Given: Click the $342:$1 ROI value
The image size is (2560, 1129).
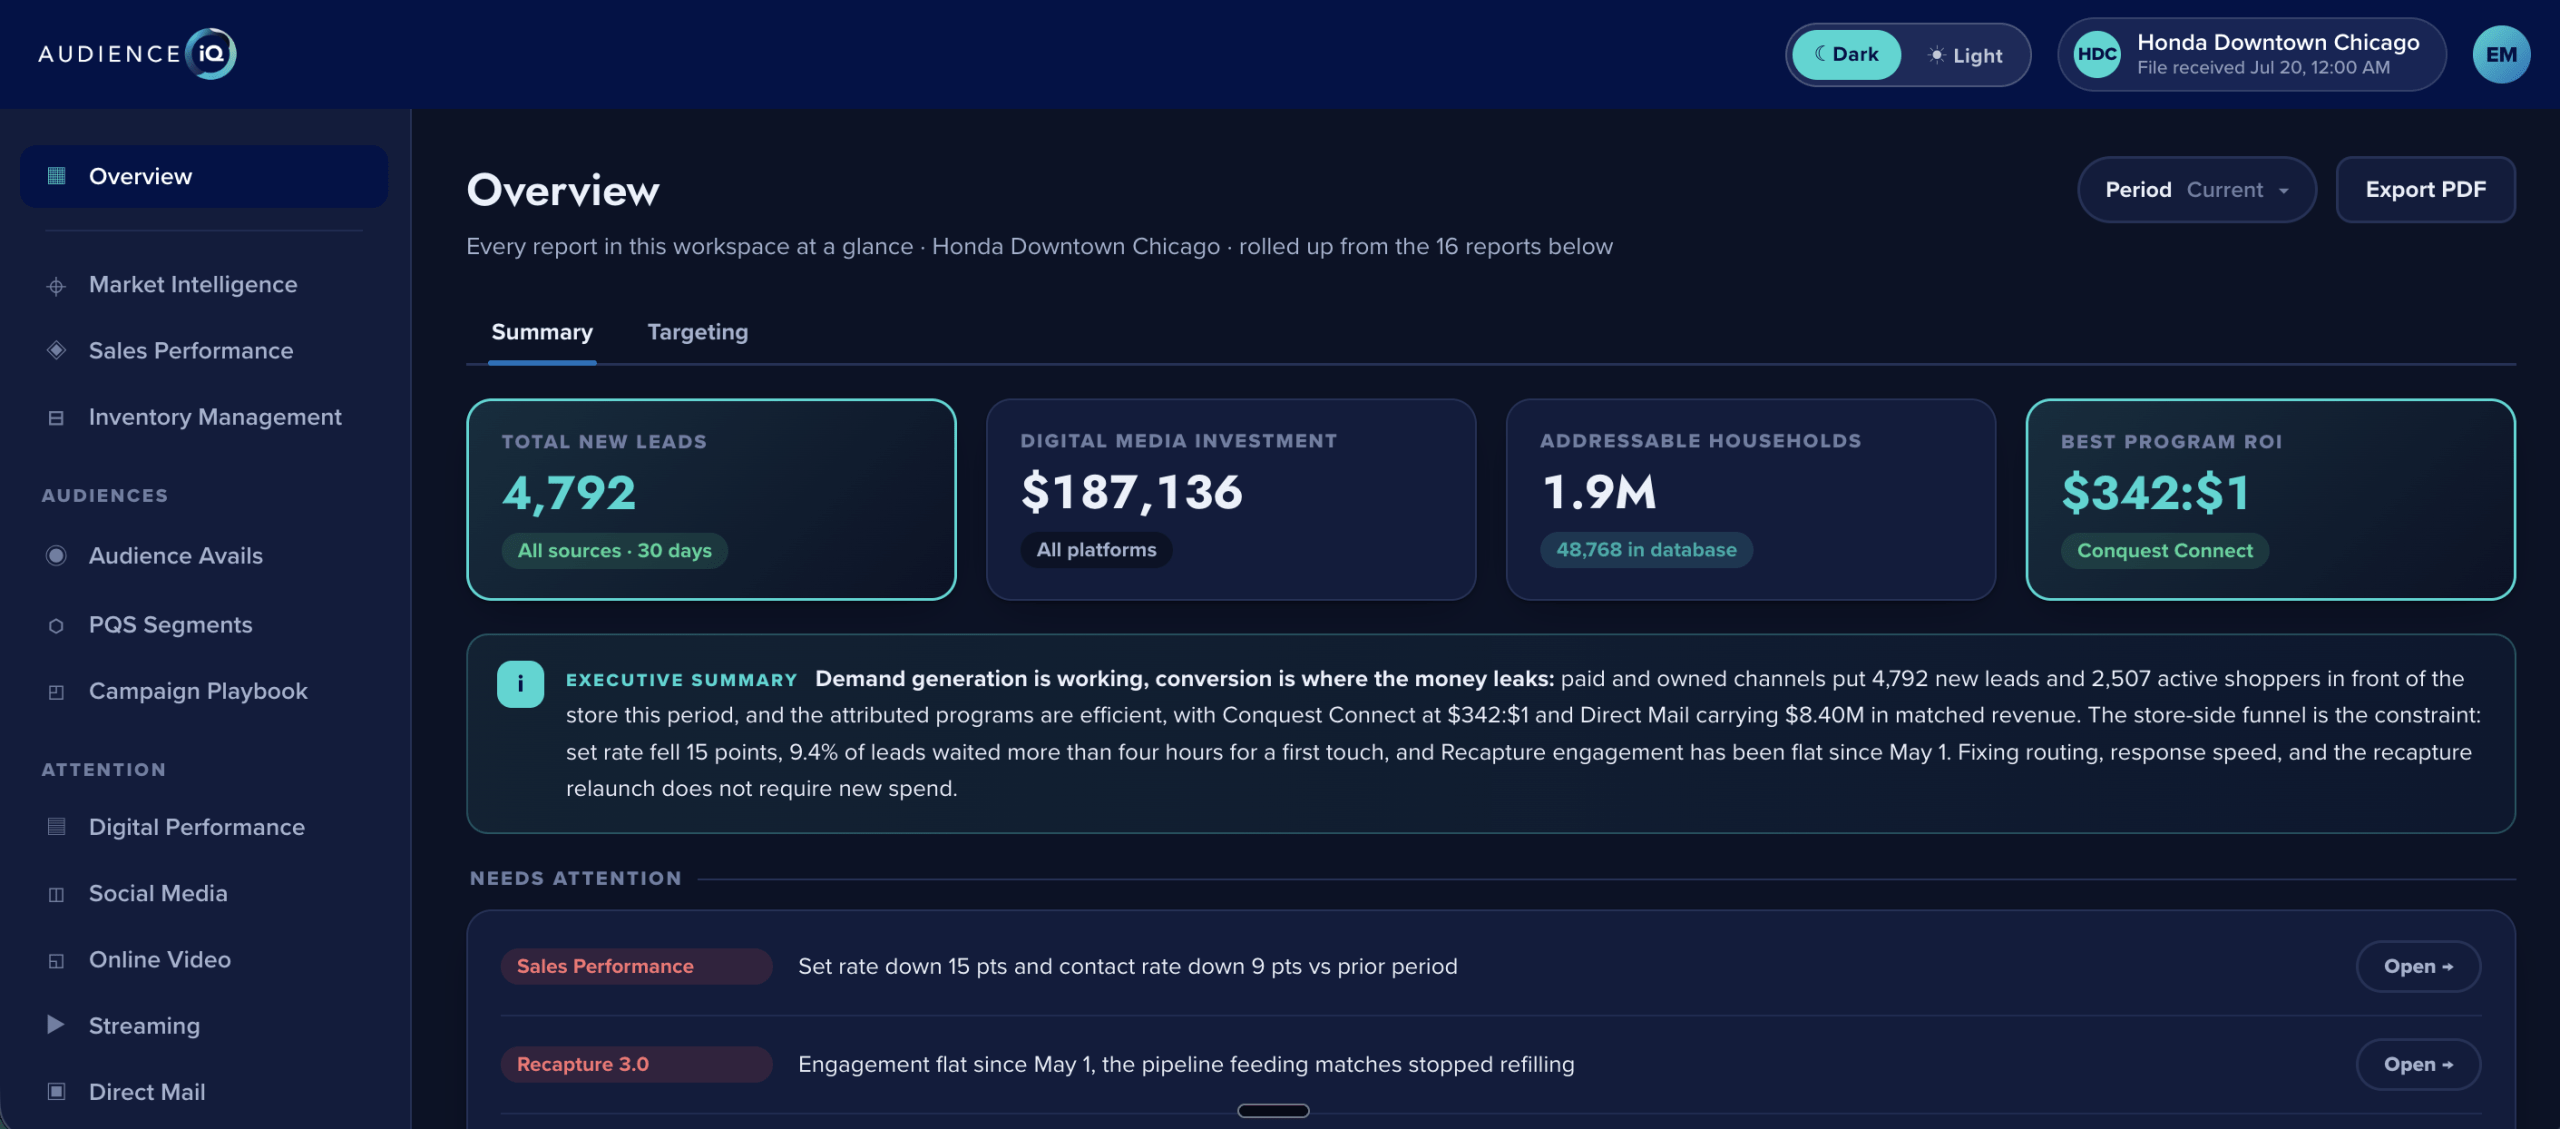Looking at the screenshot, I should (x=2155, y=493).
